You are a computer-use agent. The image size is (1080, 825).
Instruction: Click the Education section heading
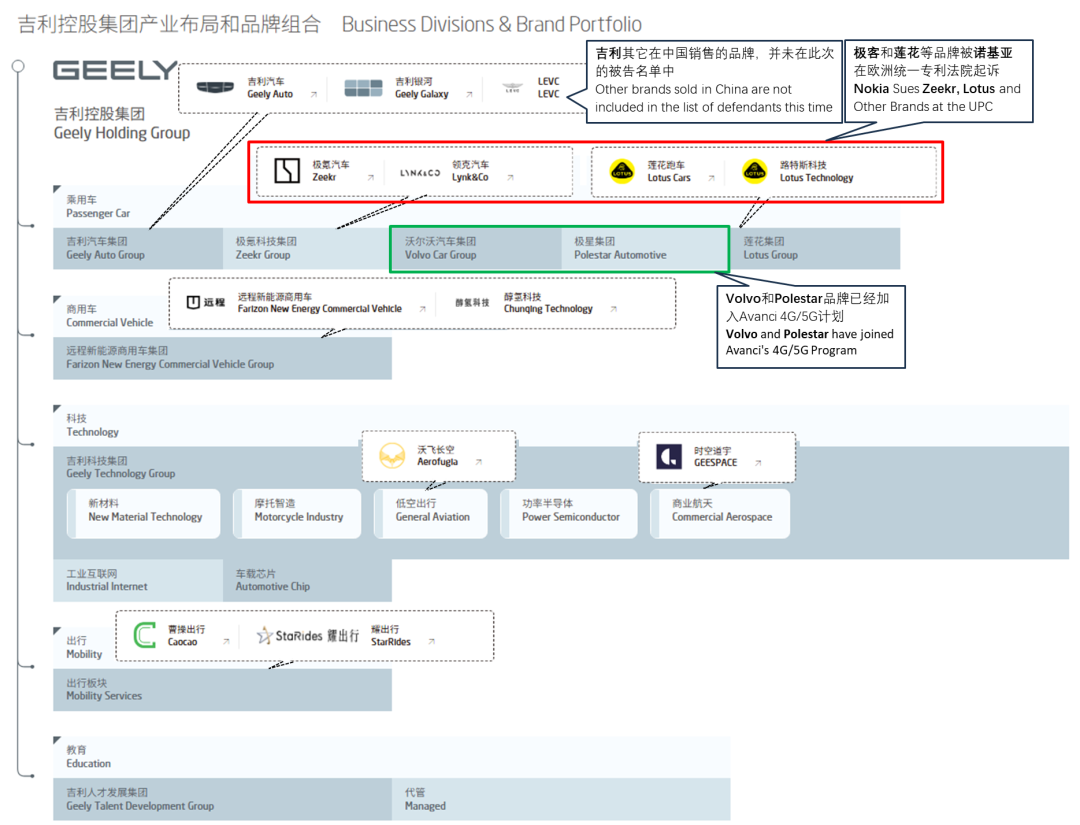tap(88, 757)
